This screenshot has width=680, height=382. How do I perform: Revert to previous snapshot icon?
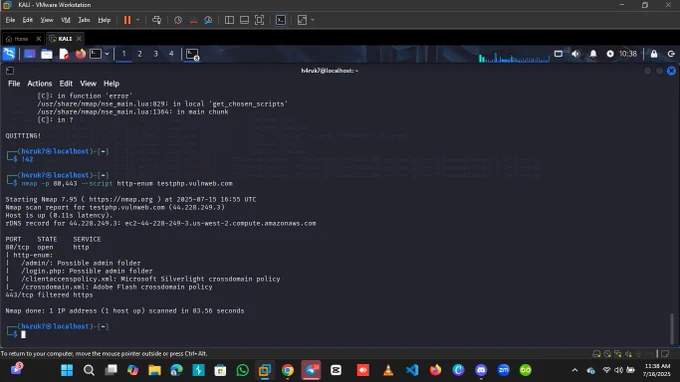tap(193, 20)
